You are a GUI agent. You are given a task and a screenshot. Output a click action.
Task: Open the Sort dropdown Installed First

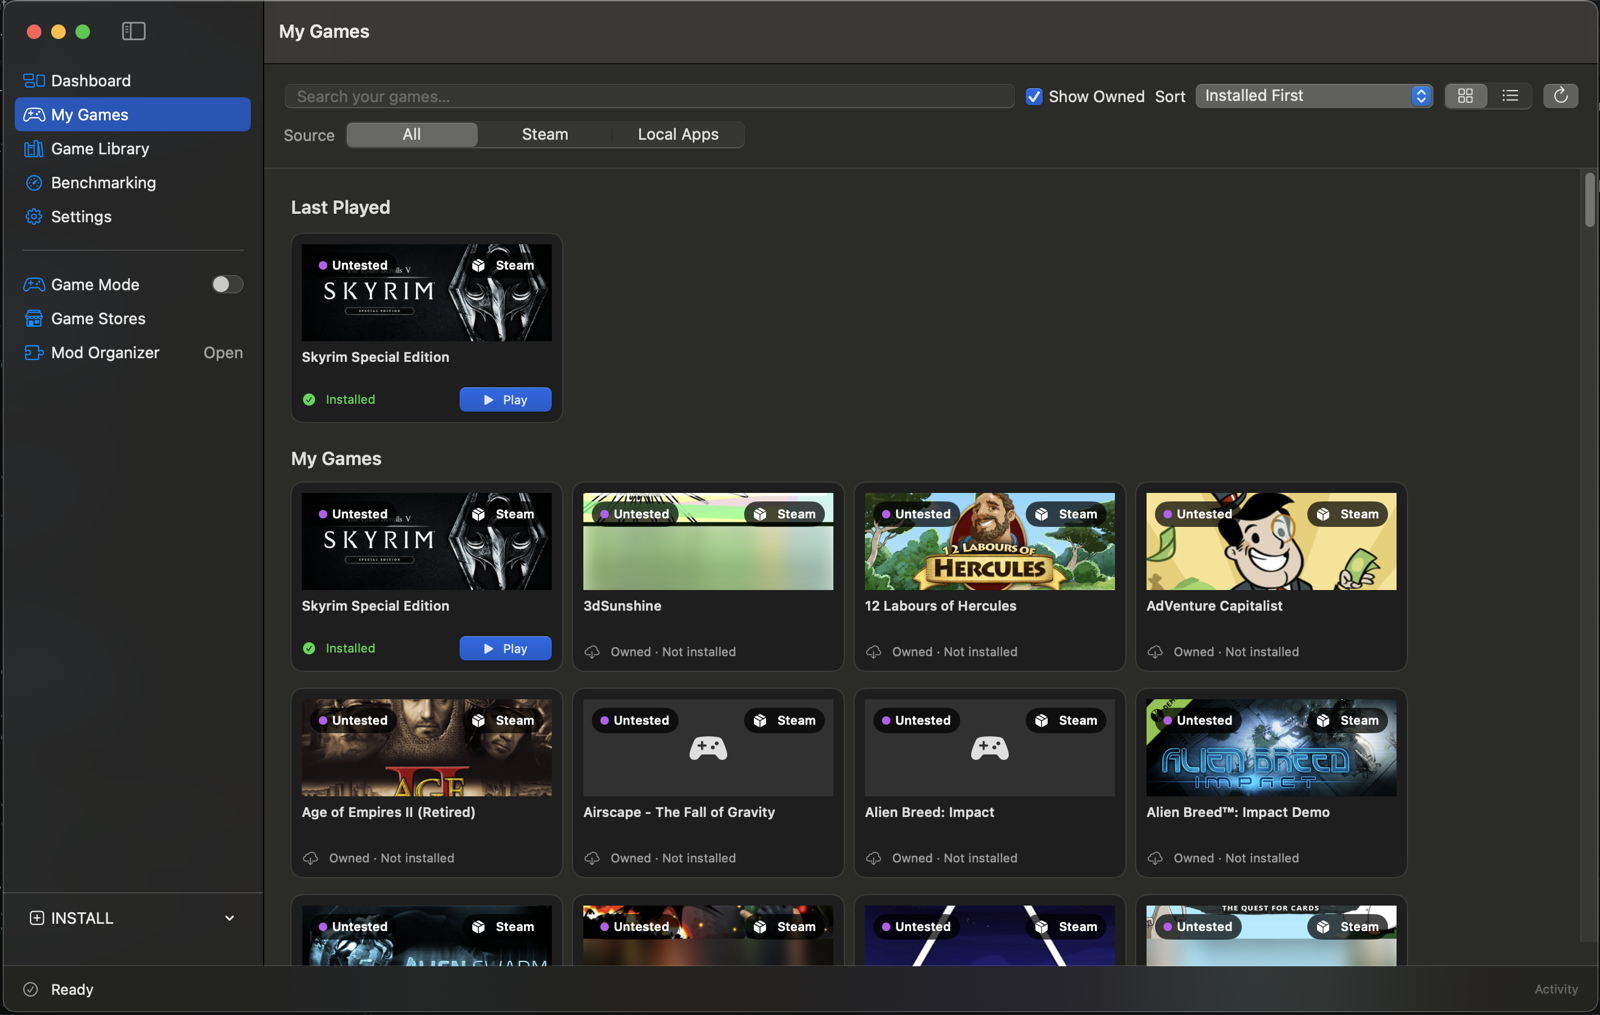coord(1314,96)
